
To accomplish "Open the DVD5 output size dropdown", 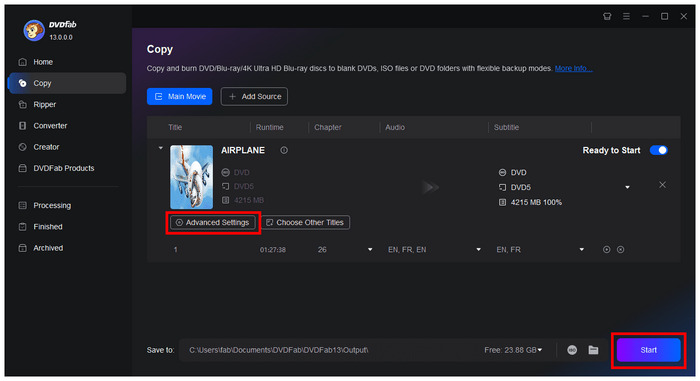I will click(627, 187).
